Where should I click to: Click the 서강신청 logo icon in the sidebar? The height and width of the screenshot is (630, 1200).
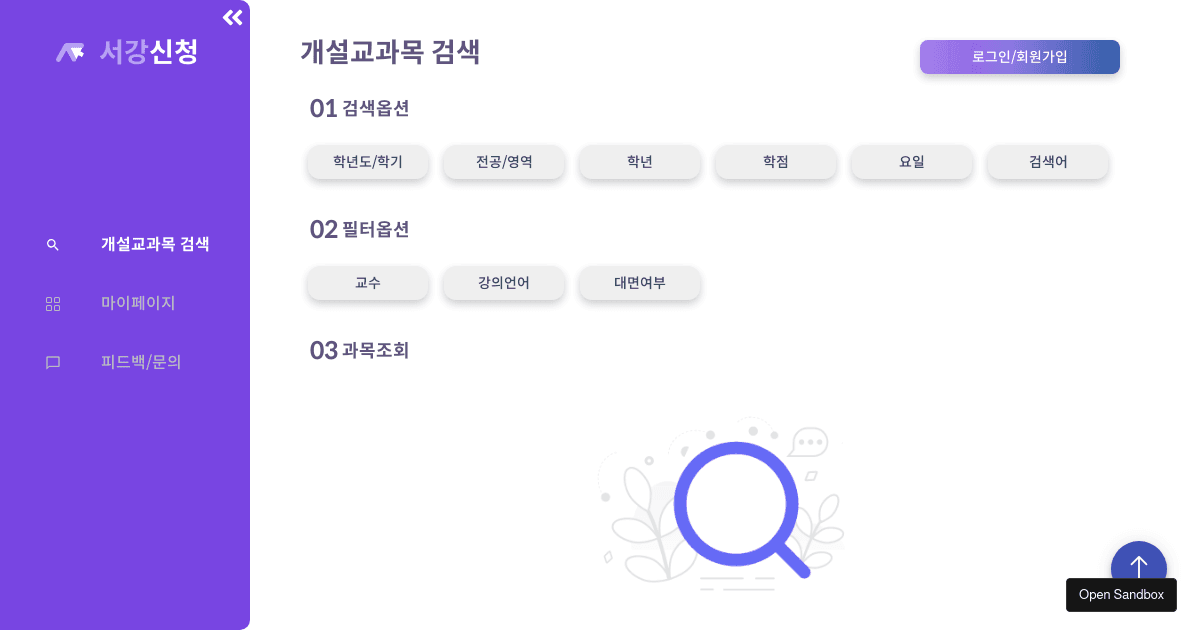pos(69,51)
